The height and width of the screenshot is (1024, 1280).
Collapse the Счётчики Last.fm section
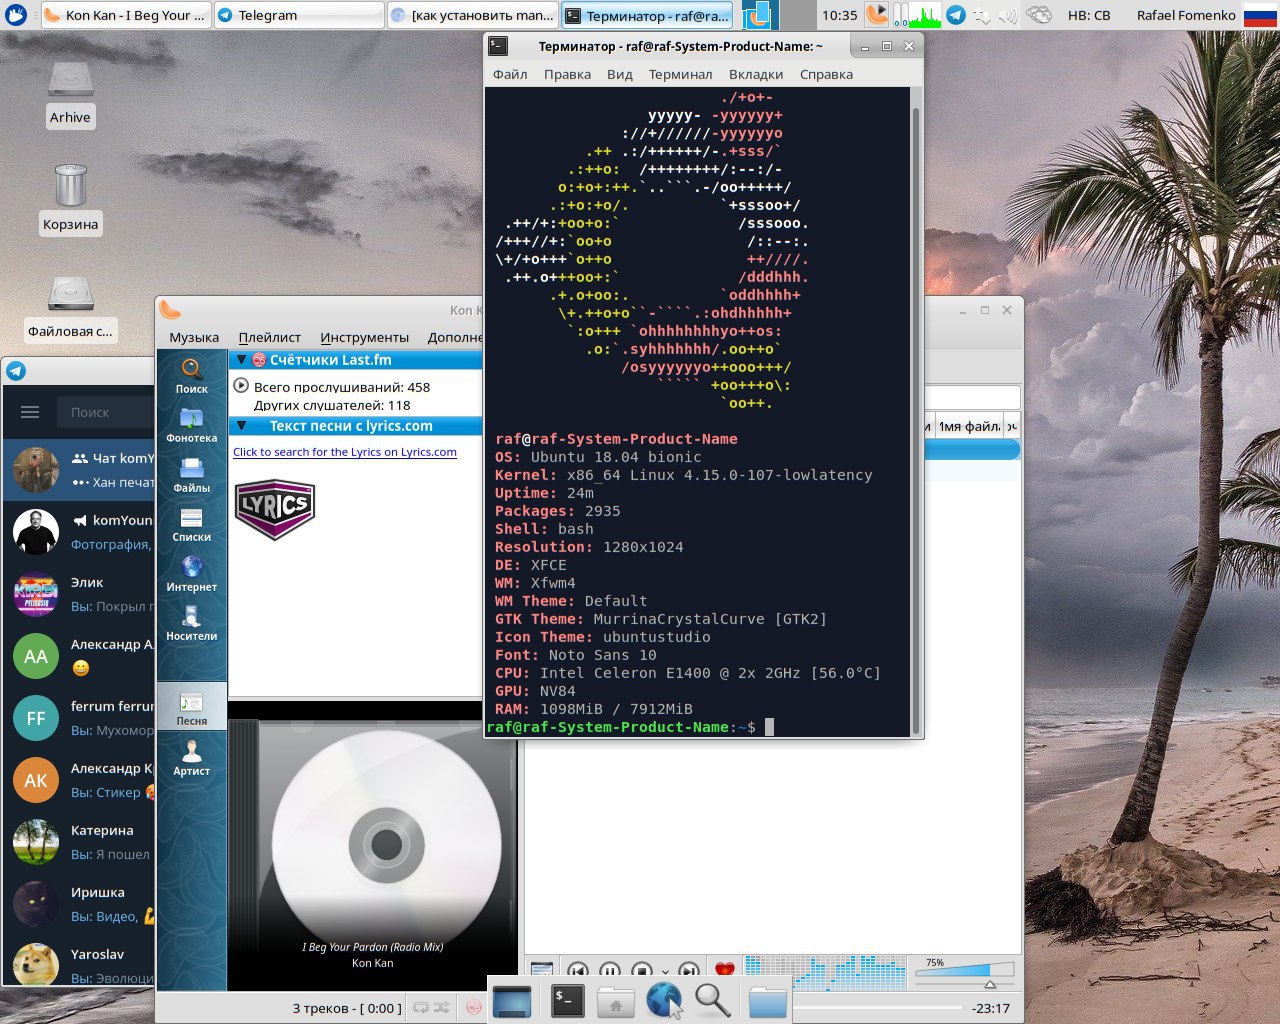coord(241,360)
